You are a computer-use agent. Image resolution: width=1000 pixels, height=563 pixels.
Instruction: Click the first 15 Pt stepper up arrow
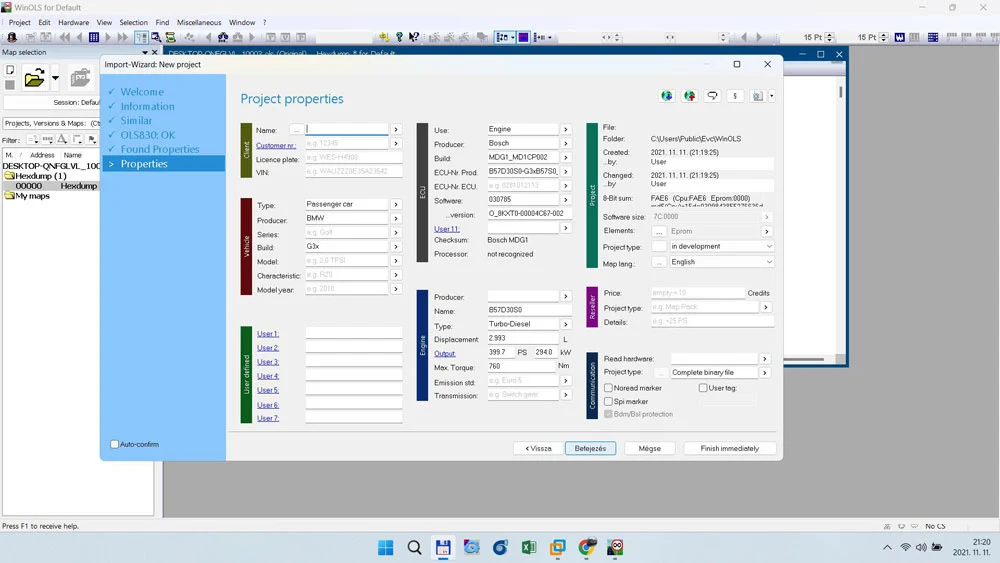click(829, 35)
